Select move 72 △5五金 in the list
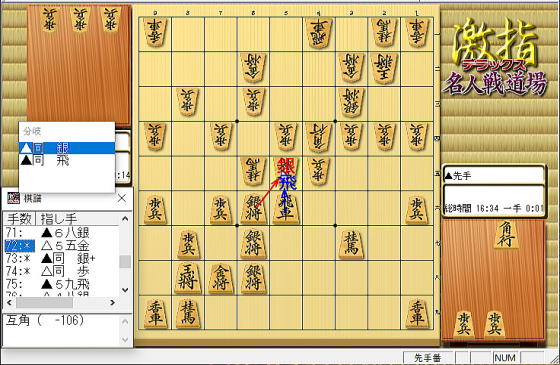 pyautogui.click(x=61, y=246)
